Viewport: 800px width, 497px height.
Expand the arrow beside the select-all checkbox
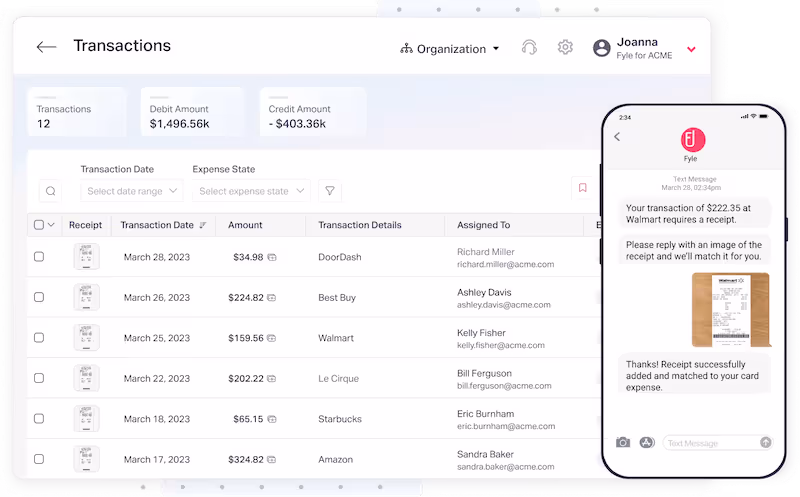(51, 225)
